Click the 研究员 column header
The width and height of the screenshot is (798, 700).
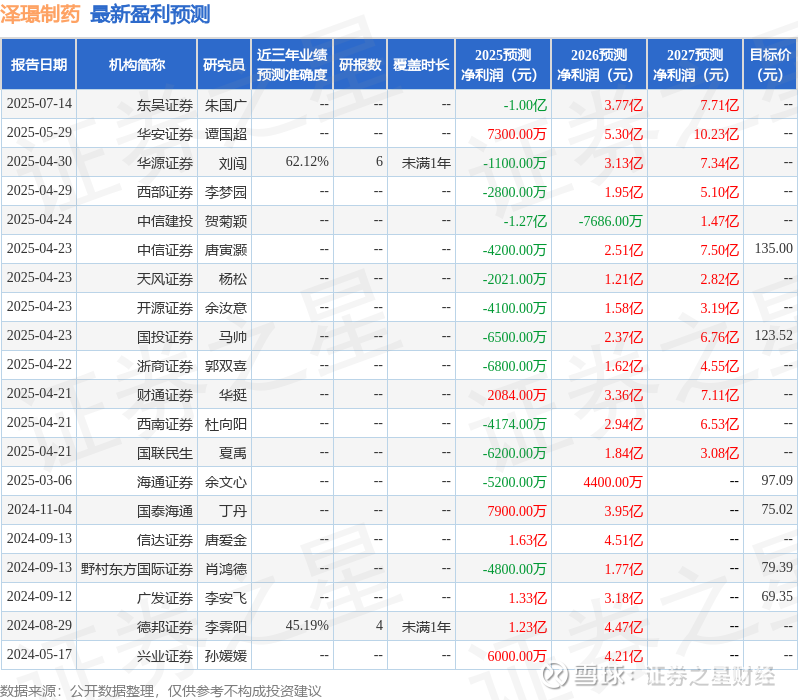click(x=224, y=65)
